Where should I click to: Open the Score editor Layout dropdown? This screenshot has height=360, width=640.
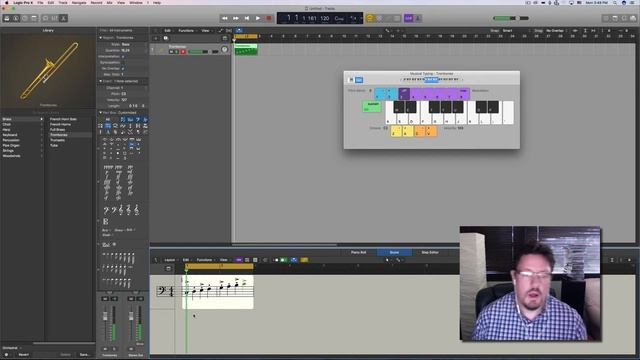[170, 260]
